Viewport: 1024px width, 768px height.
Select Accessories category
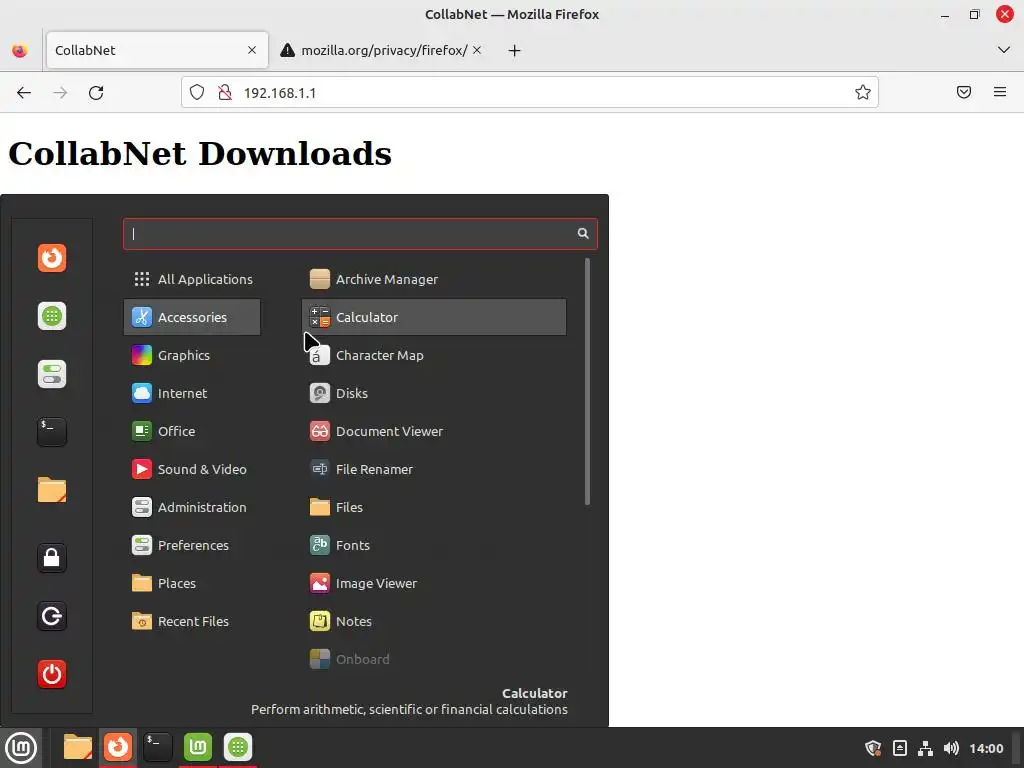coord(192,317)
